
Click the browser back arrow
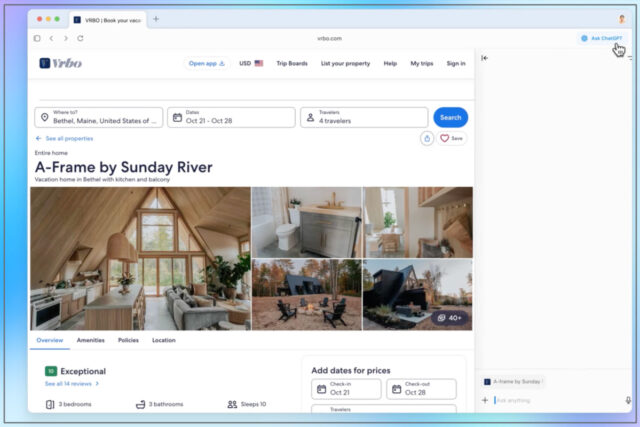click(x=52, y=38)
